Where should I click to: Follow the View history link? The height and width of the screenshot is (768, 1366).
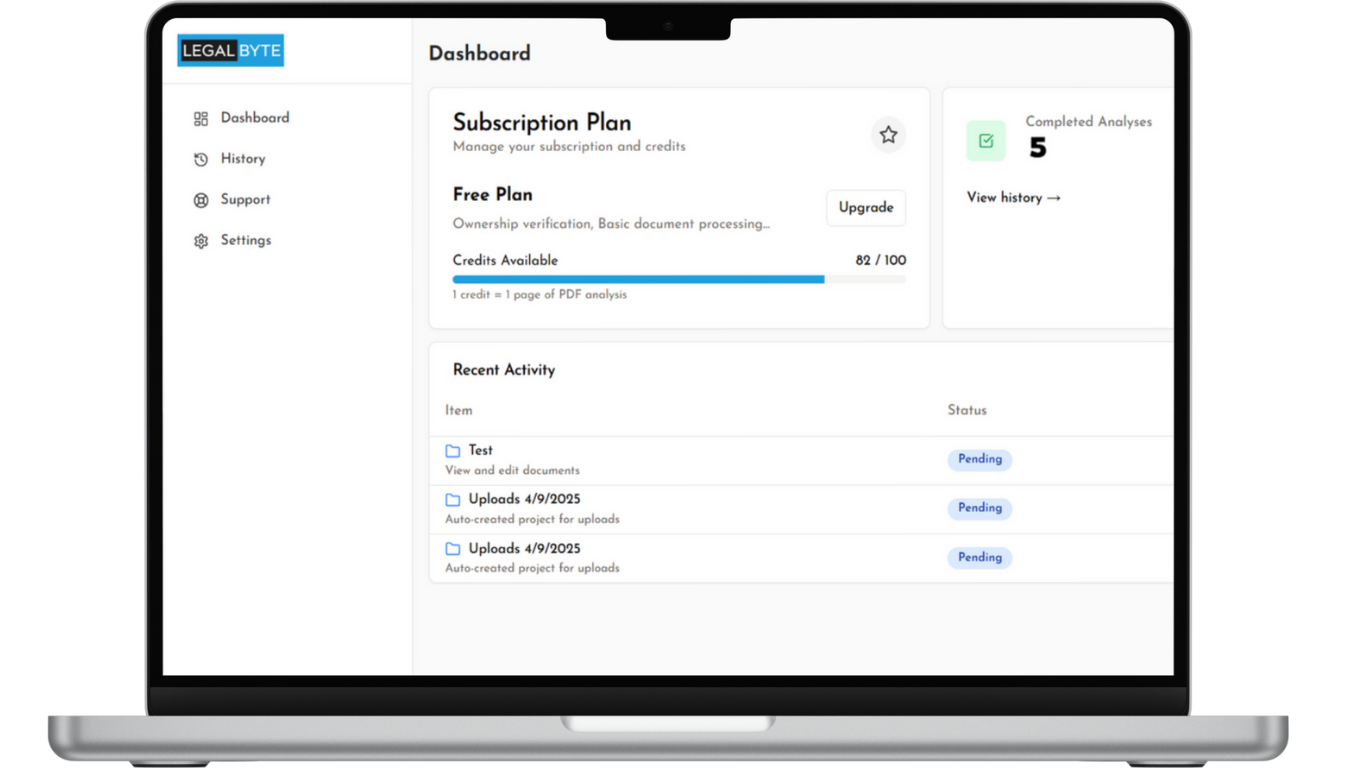(1013, 198)
